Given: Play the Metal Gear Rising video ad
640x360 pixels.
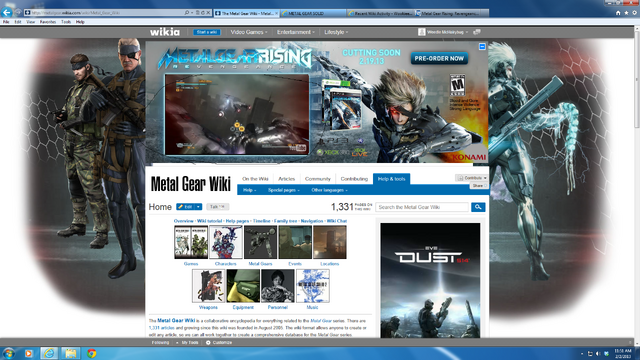Looking at the screenshot, I should pyautogui.click(x=237, y=114).
